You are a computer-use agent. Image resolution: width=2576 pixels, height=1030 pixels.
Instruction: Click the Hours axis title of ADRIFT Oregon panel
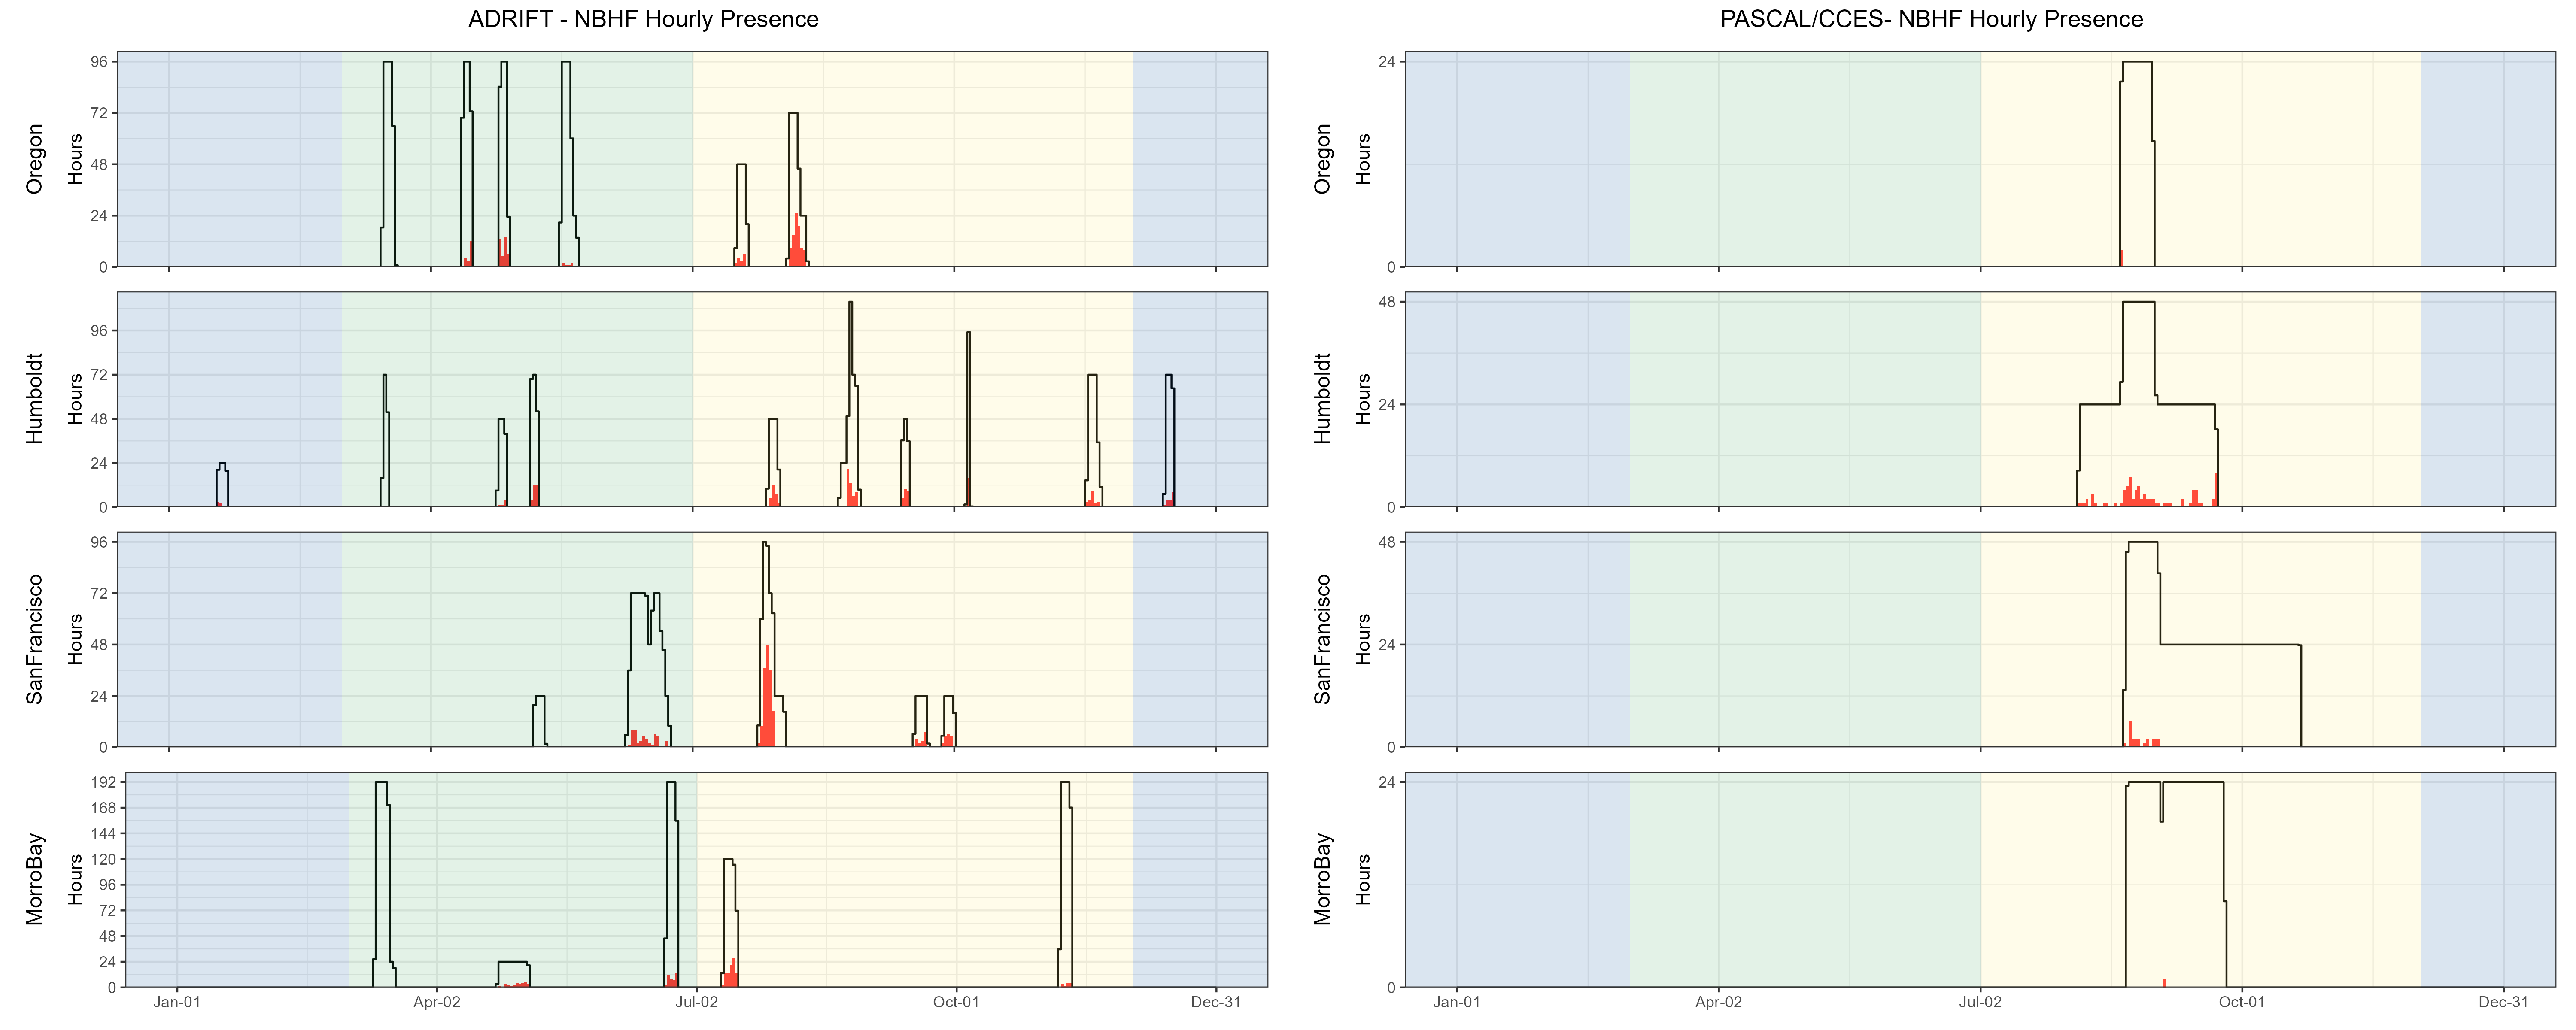(x=75, y=159)
